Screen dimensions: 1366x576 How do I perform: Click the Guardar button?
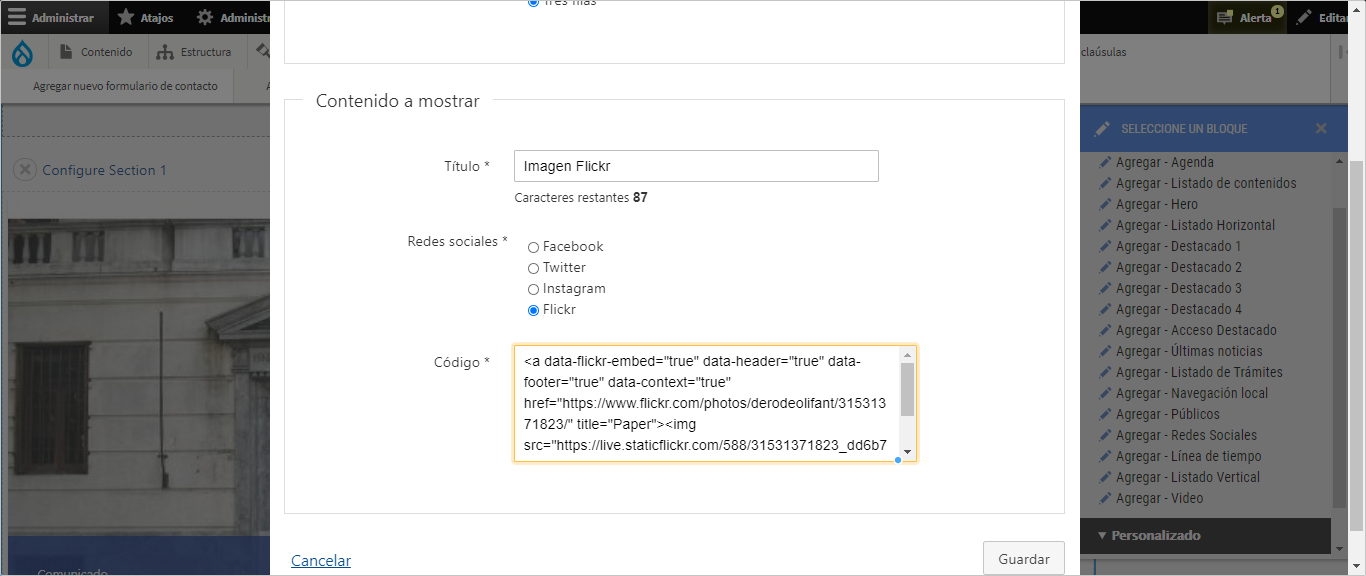click(1024, 559)
